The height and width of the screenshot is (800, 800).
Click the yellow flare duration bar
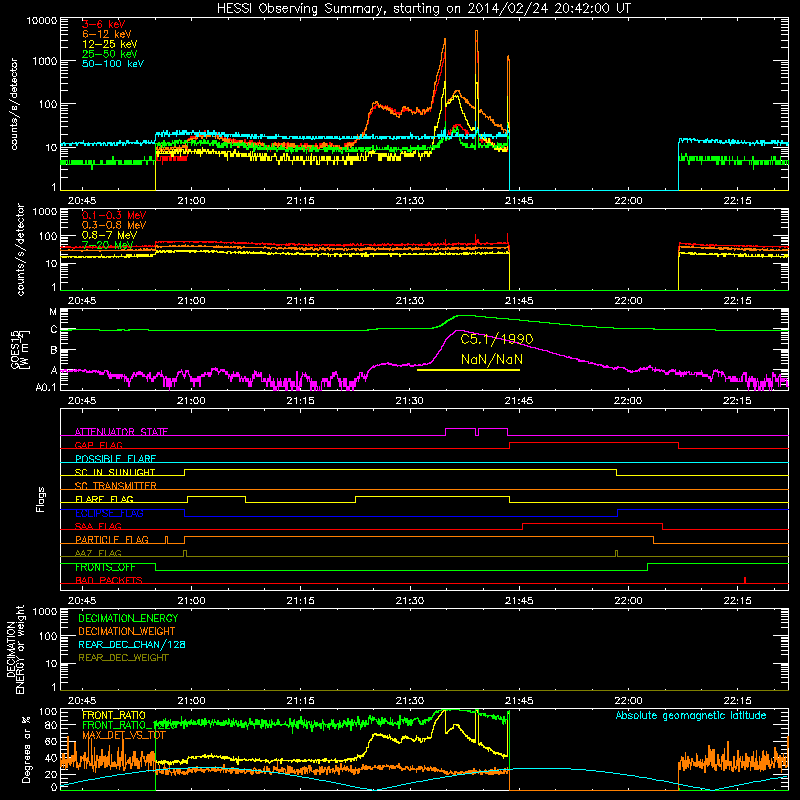pos(468,370)
